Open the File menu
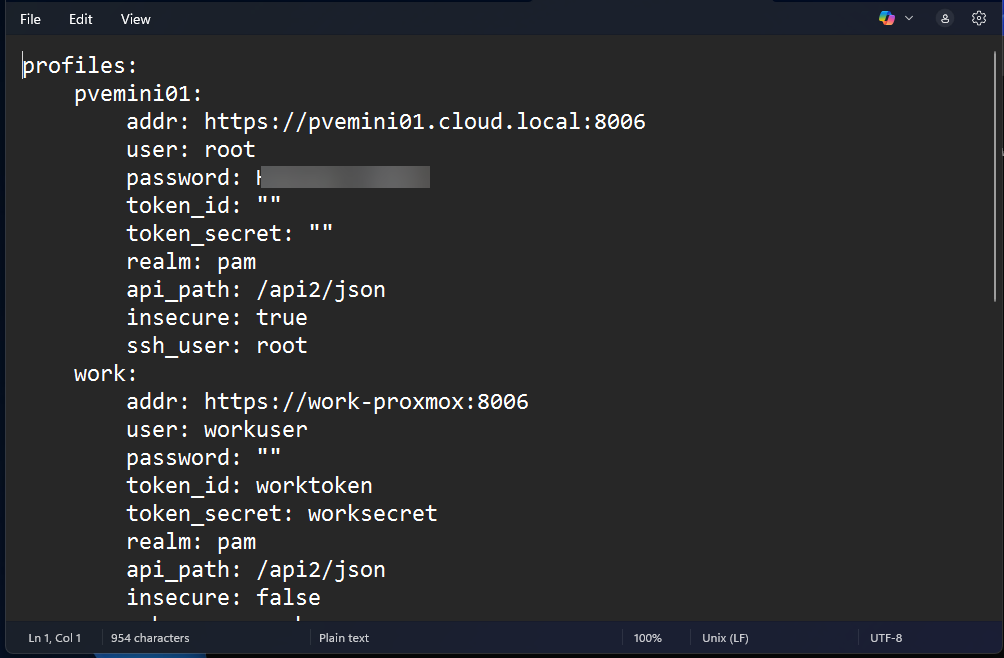The image size is (1004, 658). click(x=30, y=18)
